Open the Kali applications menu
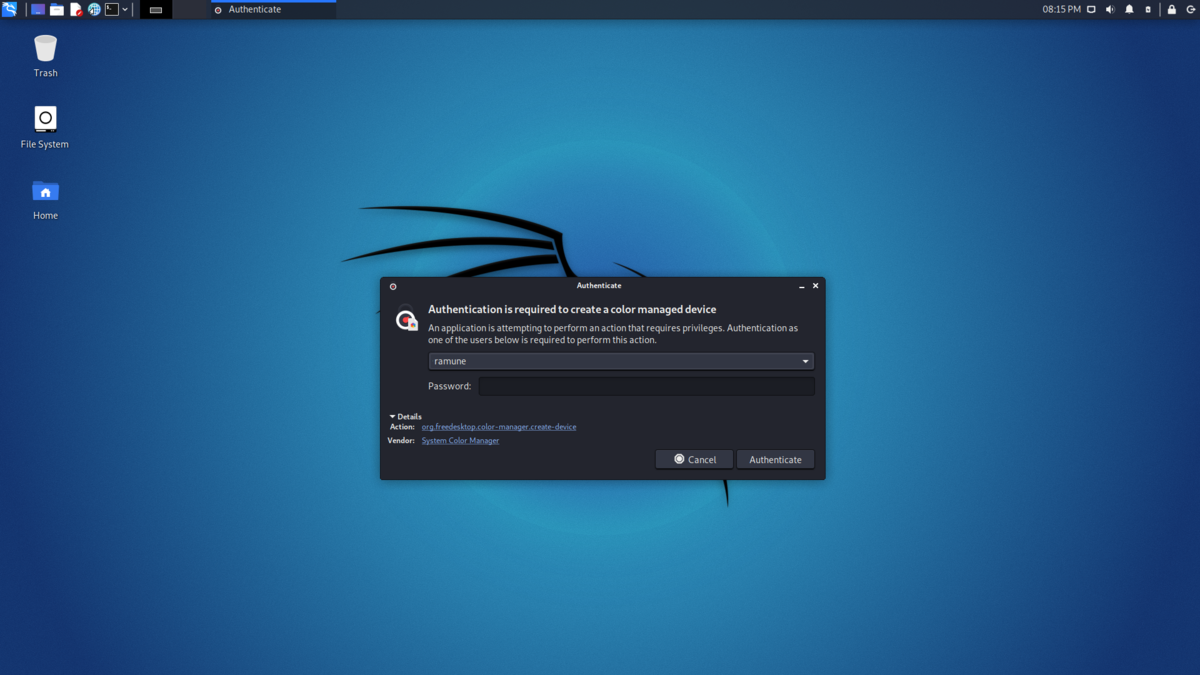 [x=10, y=9]
